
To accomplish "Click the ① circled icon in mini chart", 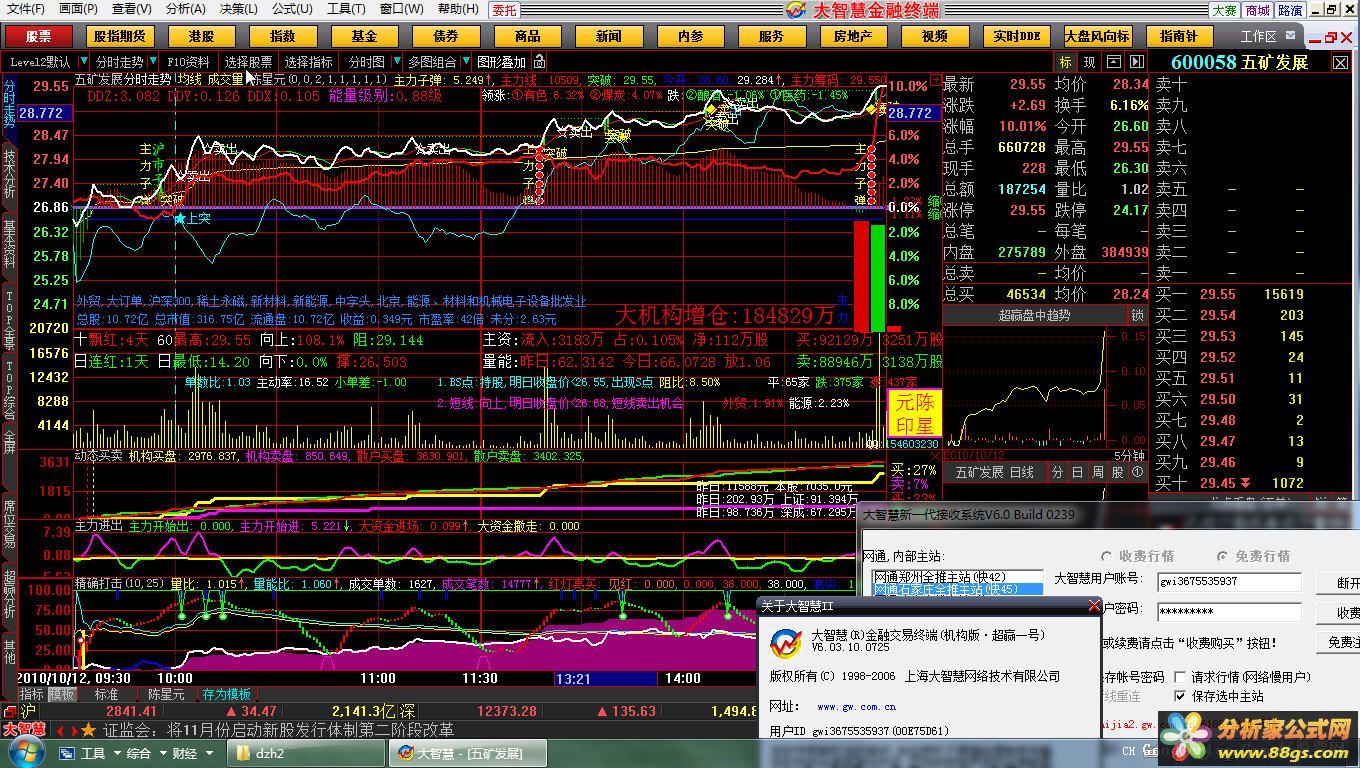I will (1137, 472).
